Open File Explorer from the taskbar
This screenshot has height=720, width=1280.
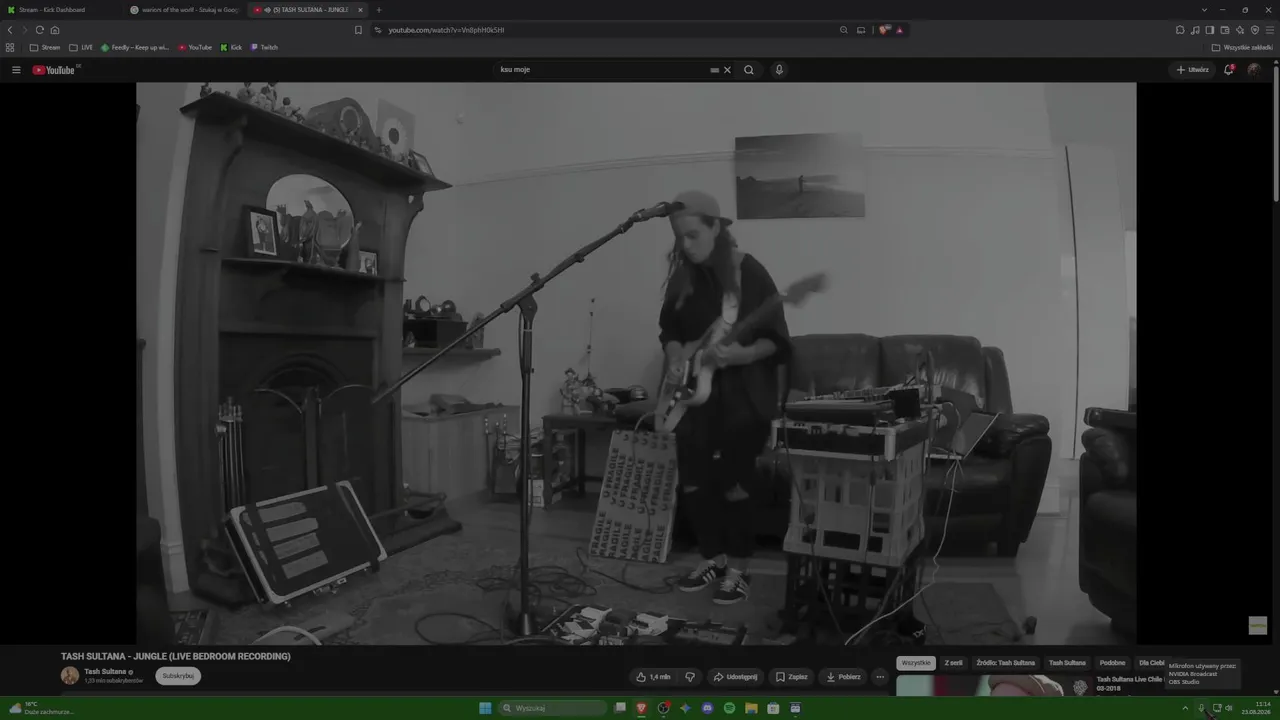tap(751, 708)
